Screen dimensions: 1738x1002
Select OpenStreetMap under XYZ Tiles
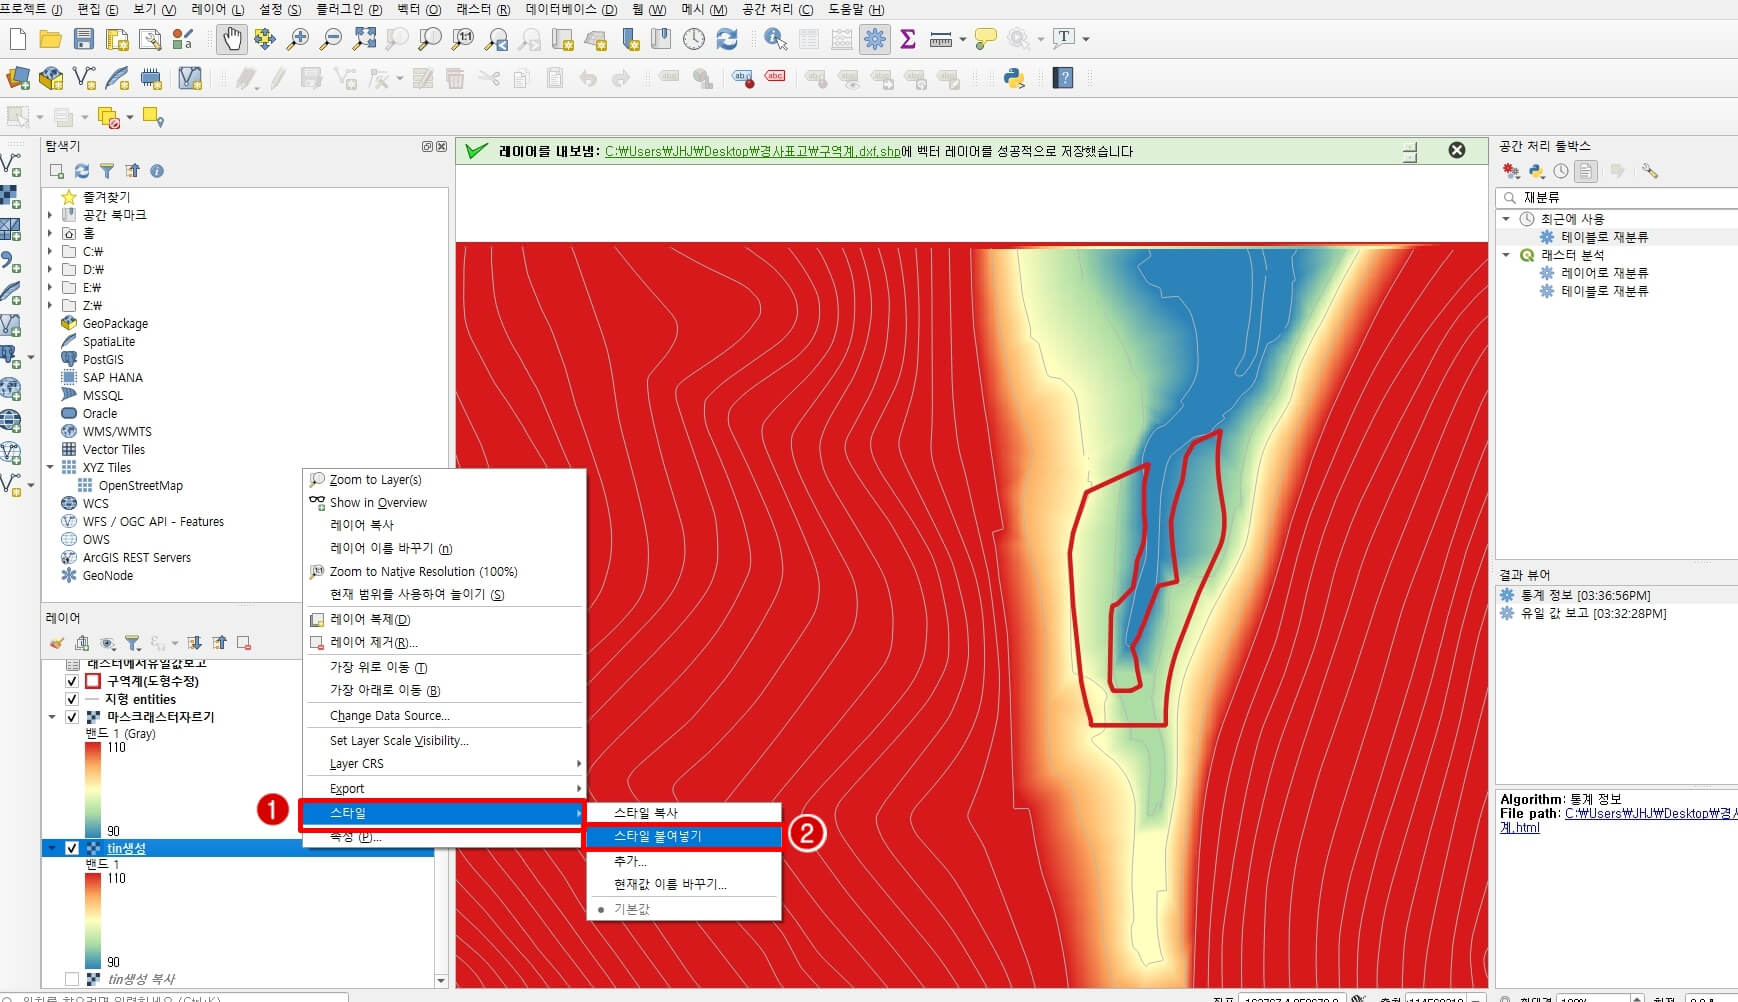click(x=140, y=485)
